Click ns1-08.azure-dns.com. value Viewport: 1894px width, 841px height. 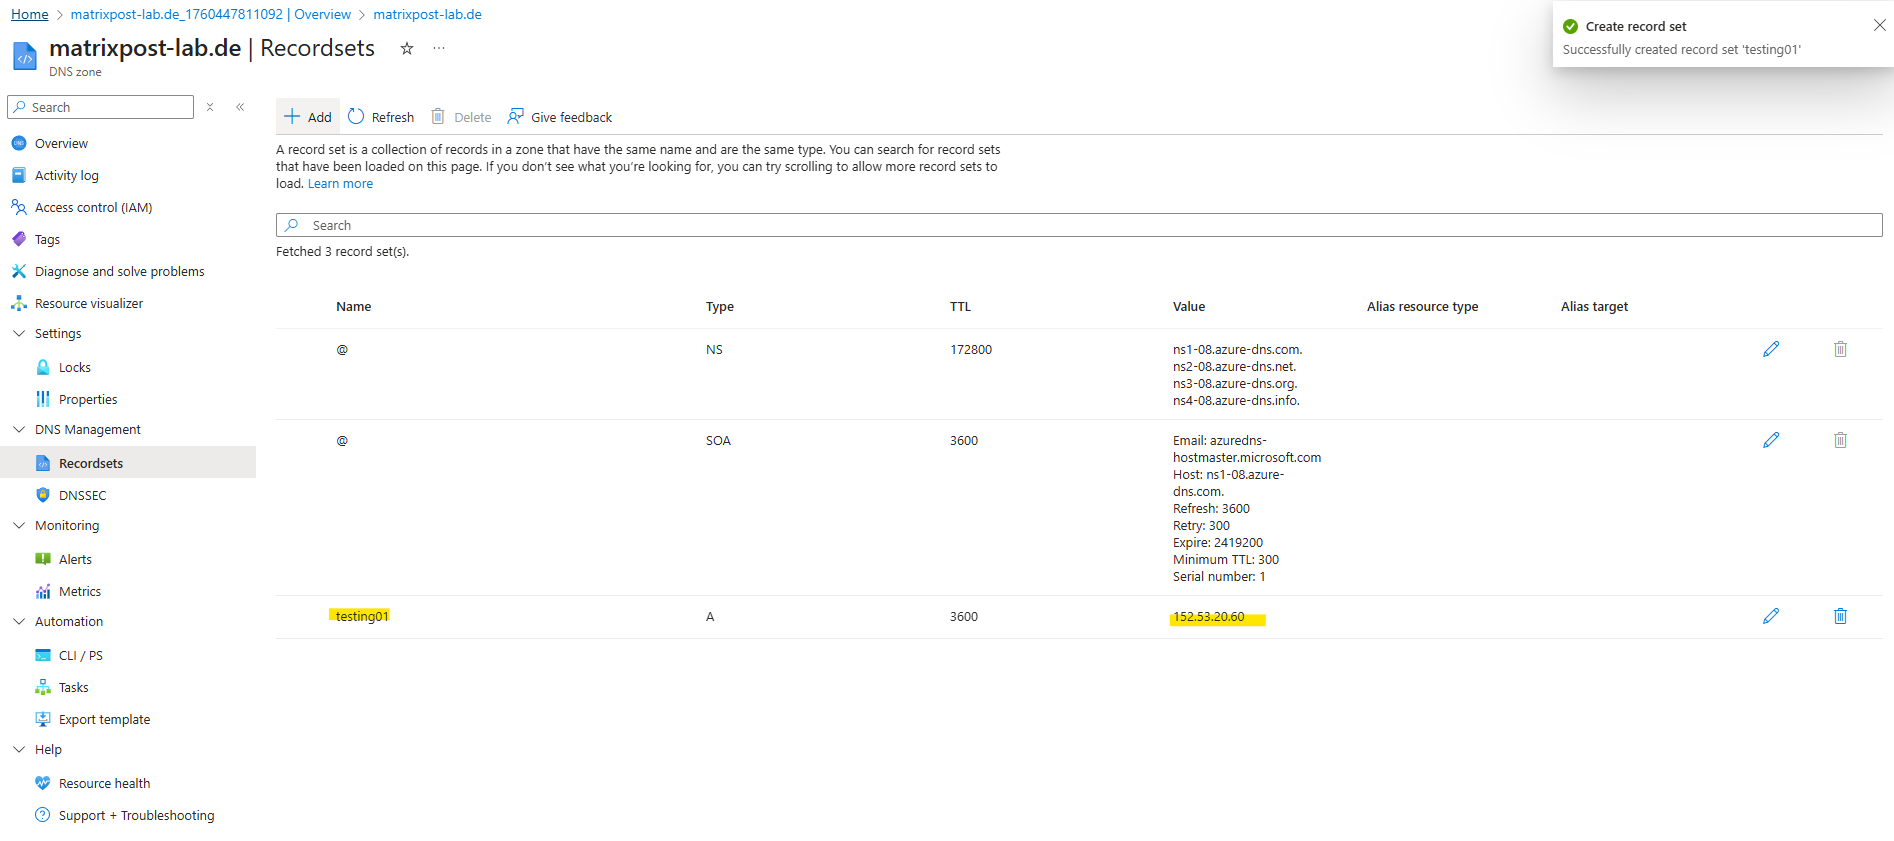(x=1238, y=350)
